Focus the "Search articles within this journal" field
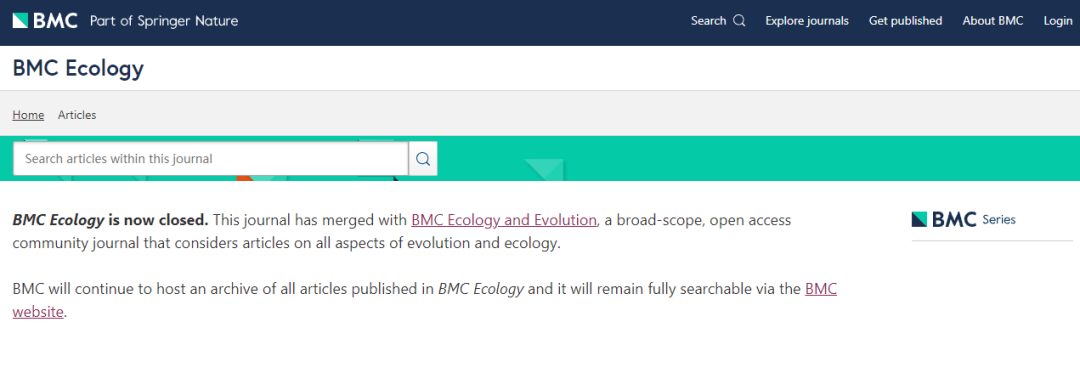This screenshot has height=390, width=1080. [211, 158]
